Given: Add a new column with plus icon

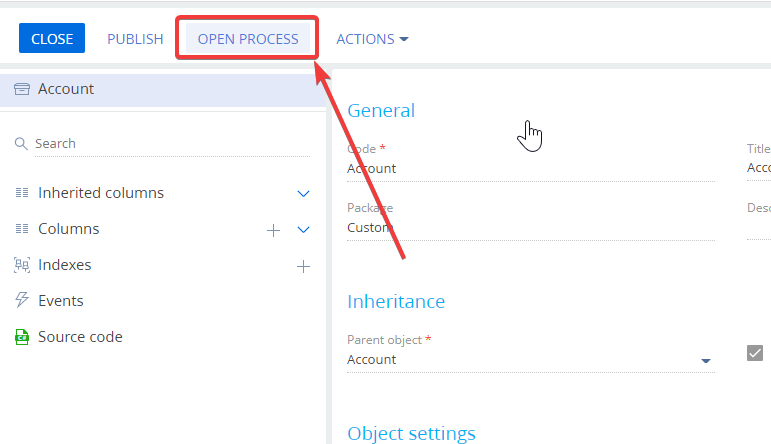Looking at the screenshot, I should tap(273, 230).
